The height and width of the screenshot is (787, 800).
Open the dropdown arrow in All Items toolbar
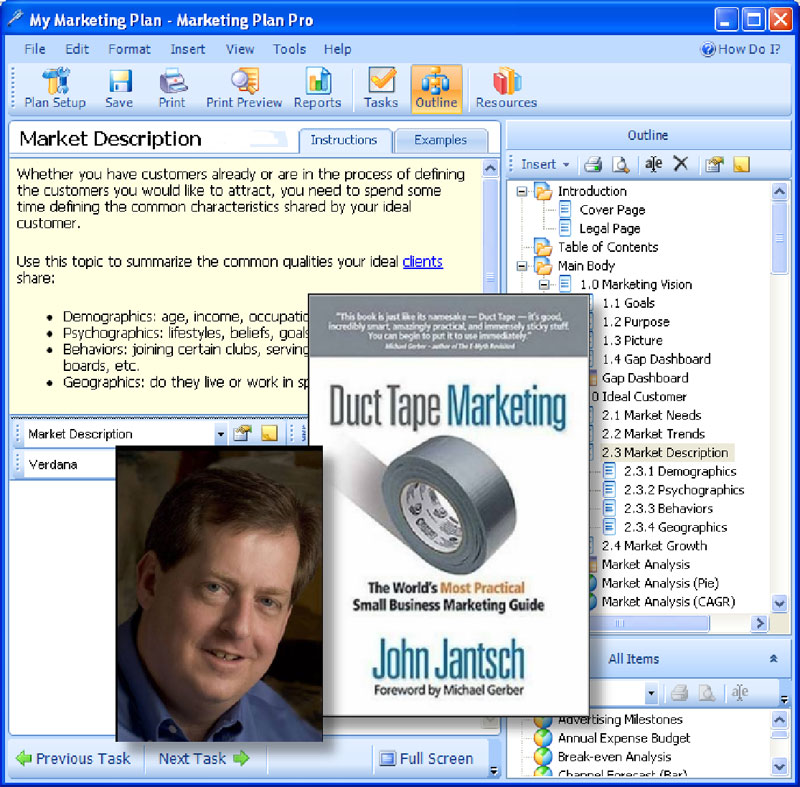[x=651, y=693]
